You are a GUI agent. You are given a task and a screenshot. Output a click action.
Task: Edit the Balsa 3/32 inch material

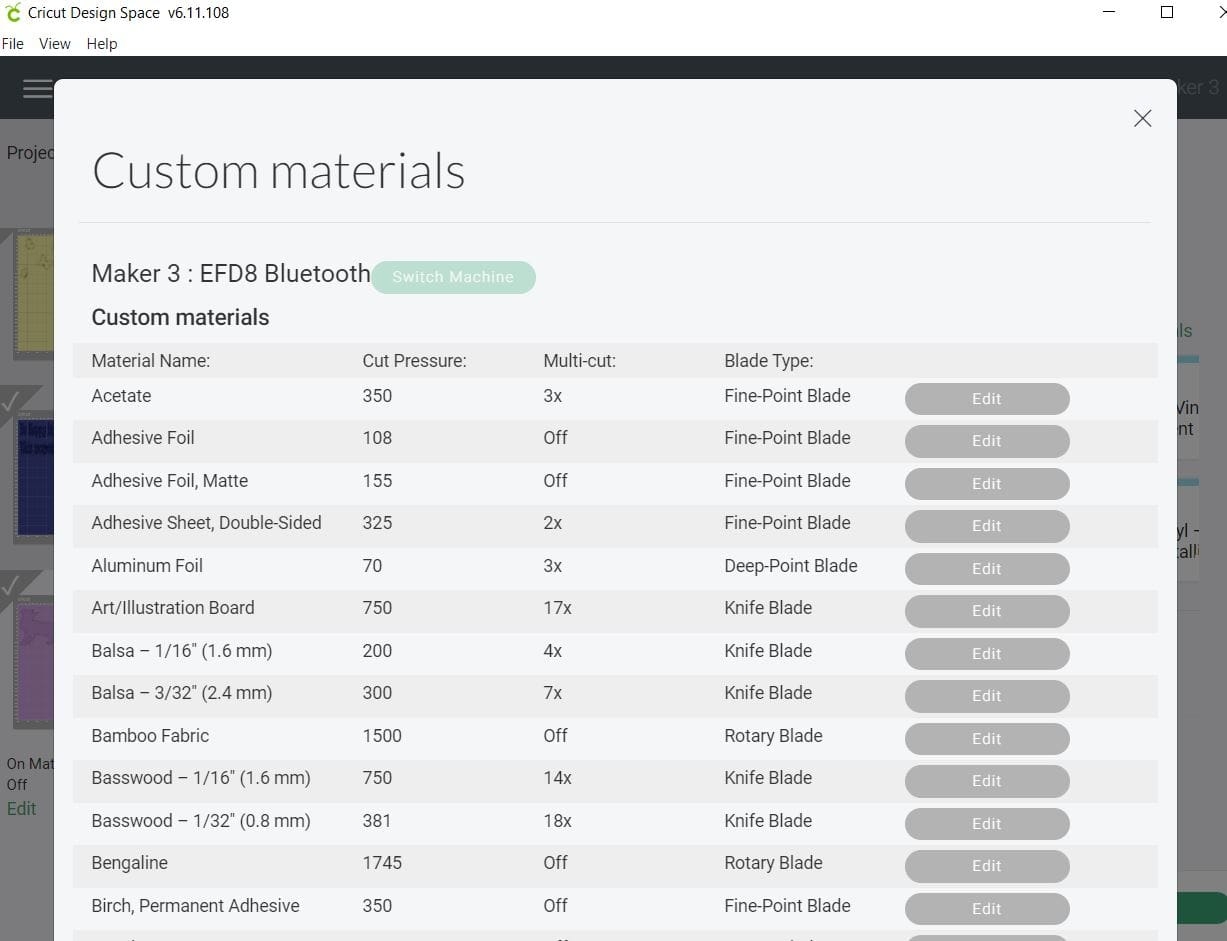pyautogui.click(x=986, y=696)
